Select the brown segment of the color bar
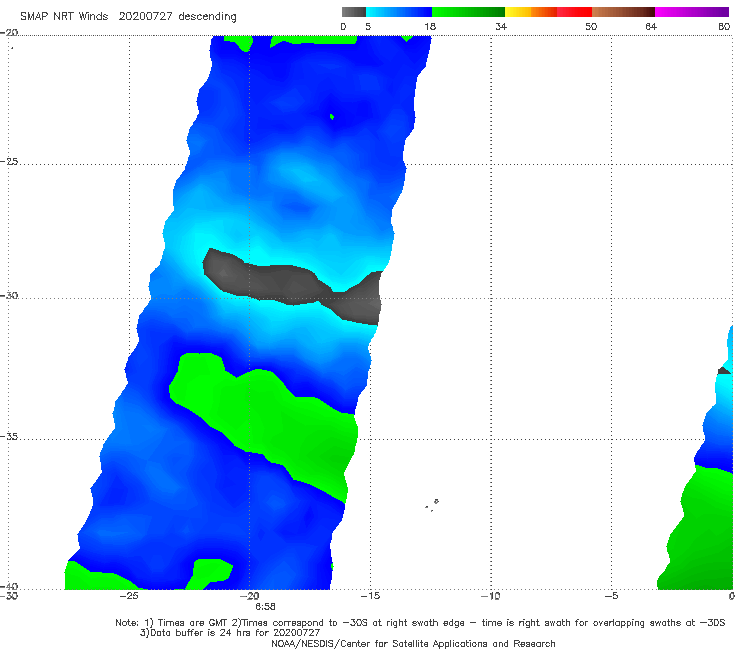Screen dimensions: 740x650 point(623,12)
